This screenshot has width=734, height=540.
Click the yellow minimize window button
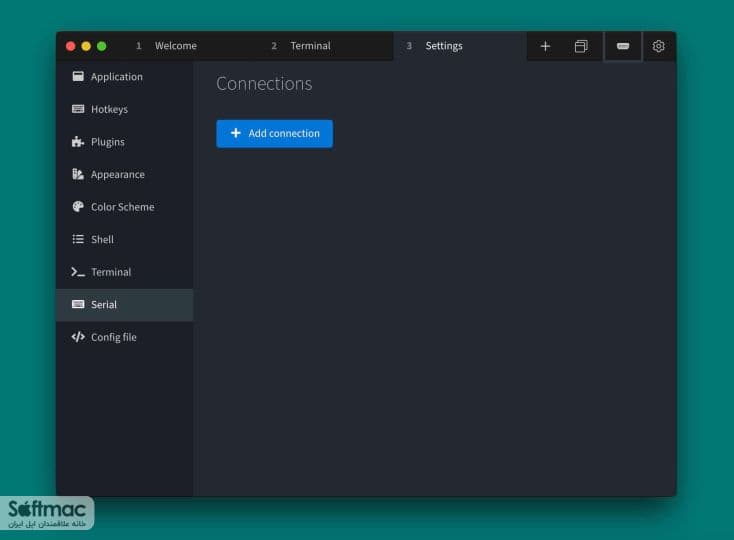86,46
